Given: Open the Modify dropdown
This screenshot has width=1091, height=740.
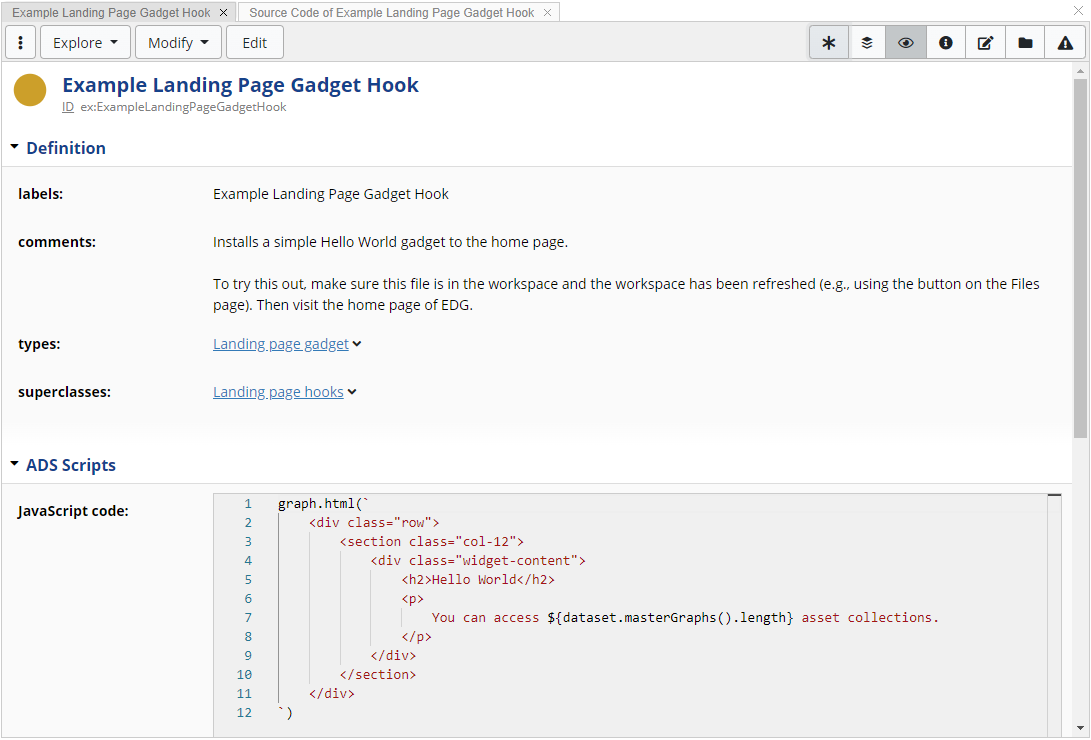Looking at the screenshot, I should point(178,42).
